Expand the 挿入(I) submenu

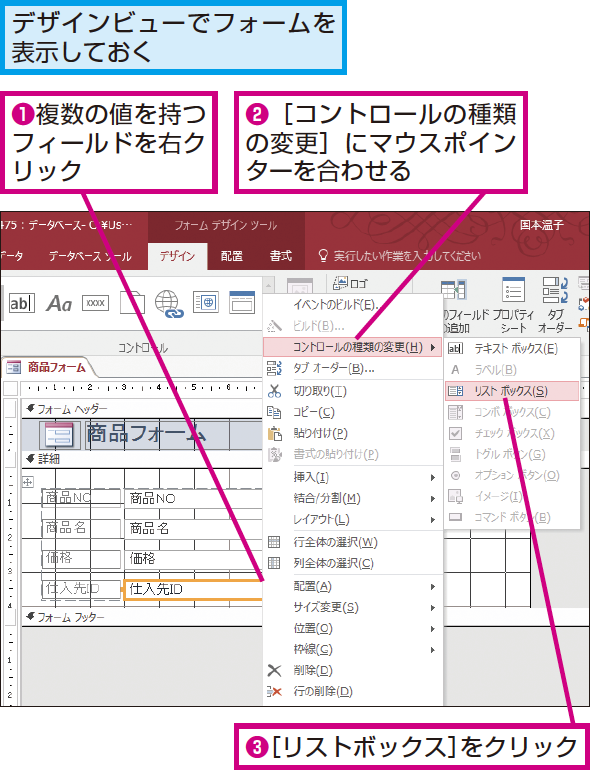(353, 477)
